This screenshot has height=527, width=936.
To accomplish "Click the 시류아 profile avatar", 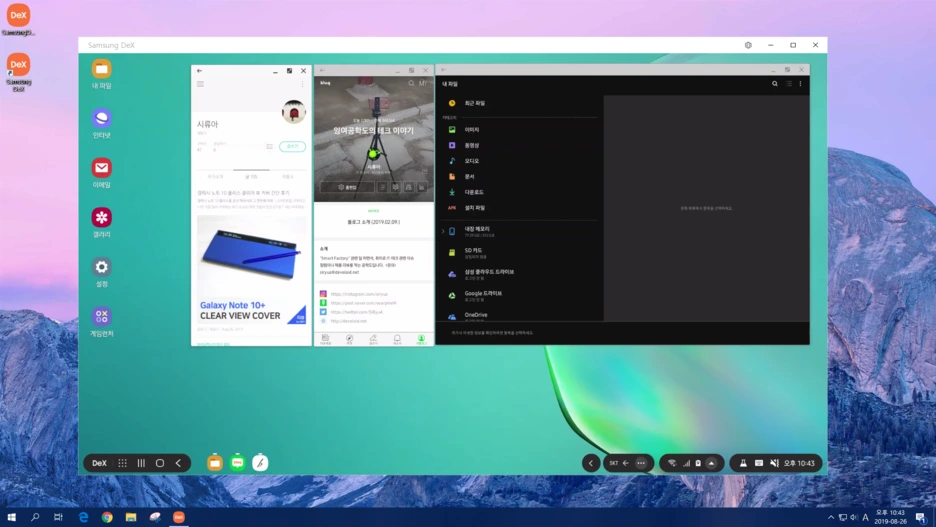I will 294,112.
